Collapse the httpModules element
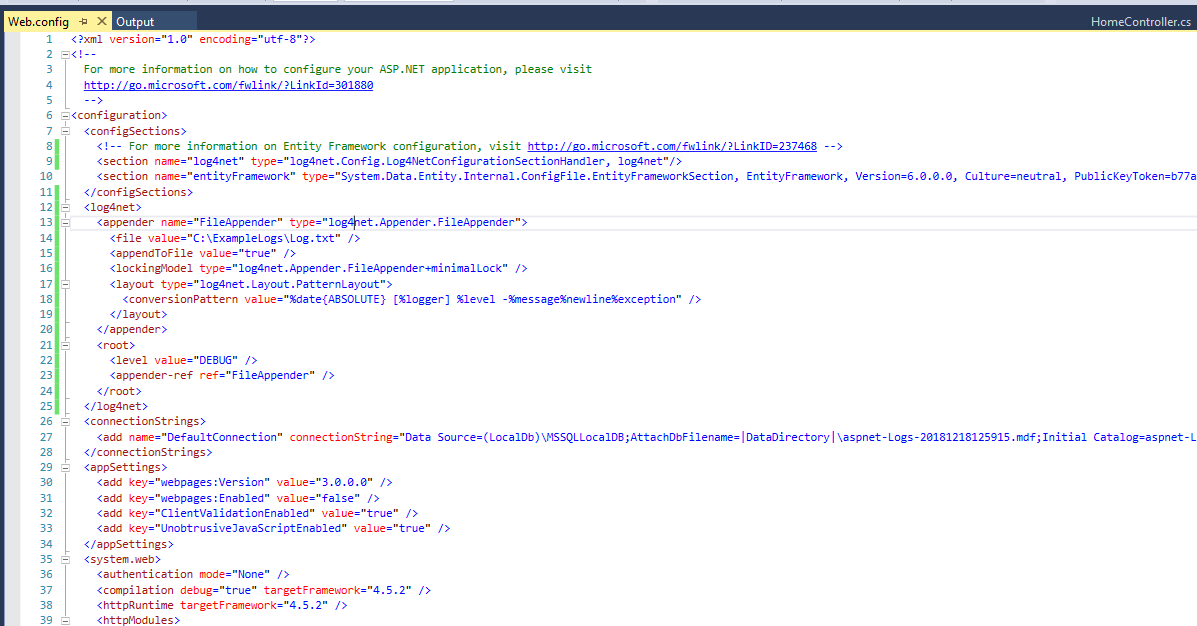Image resolution: width=1197 pixels, height=626 pixels. click(63, 620)
